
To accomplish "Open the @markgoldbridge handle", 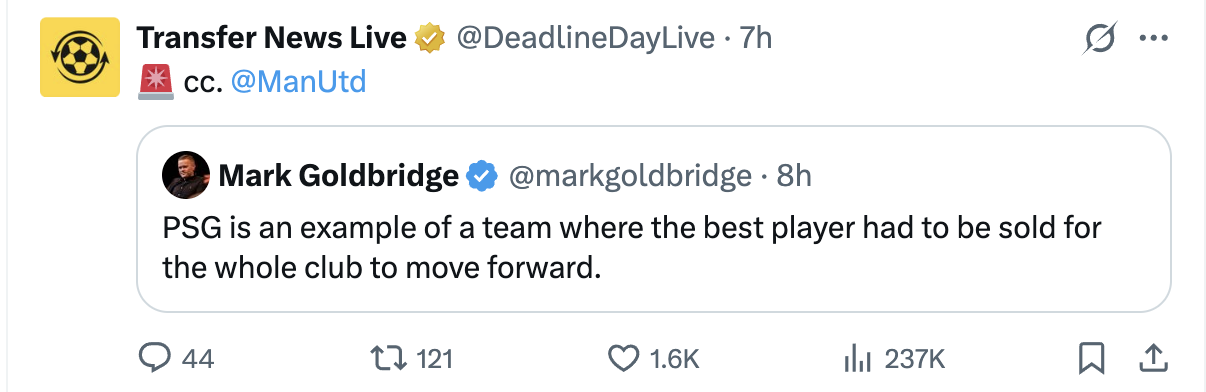I will click(630, 176).
